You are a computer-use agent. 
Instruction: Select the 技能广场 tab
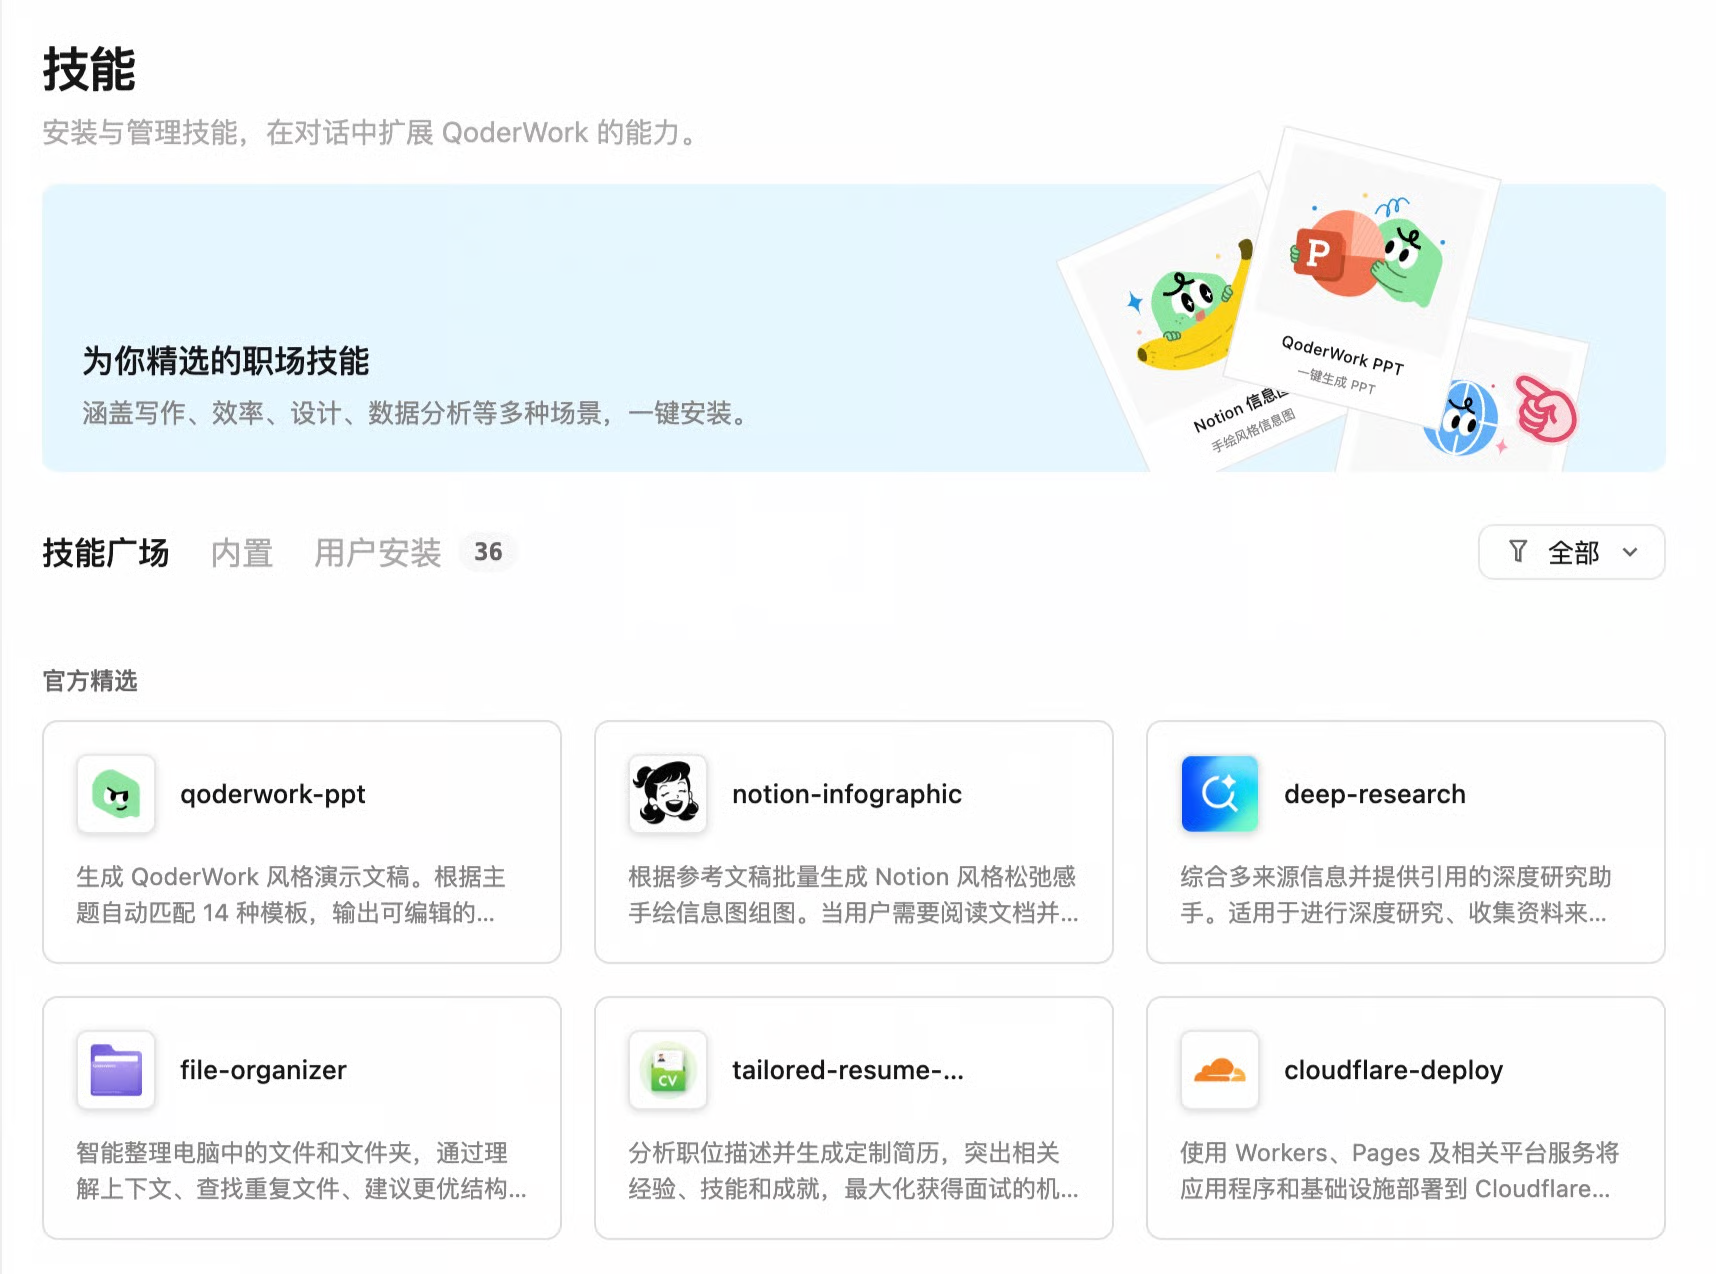106,553
